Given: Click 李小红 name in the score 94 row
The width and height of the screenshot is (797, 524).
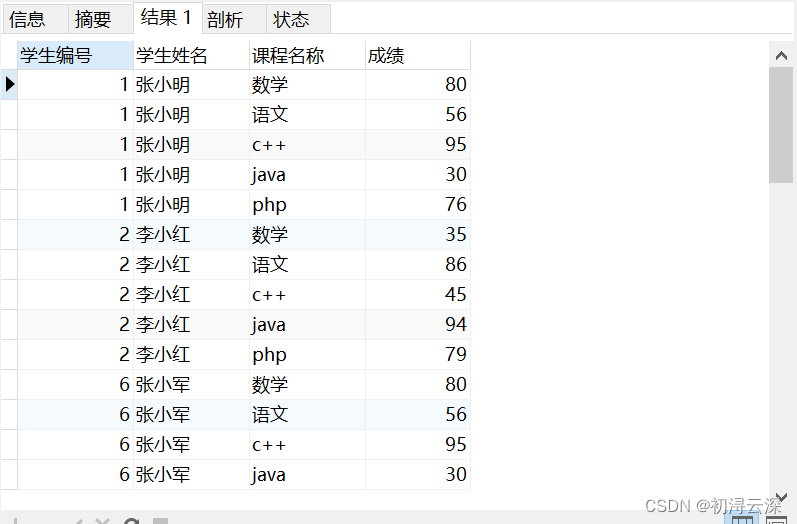Looking at the screenshot, I should pyautogui.click(x=192, y=324).
